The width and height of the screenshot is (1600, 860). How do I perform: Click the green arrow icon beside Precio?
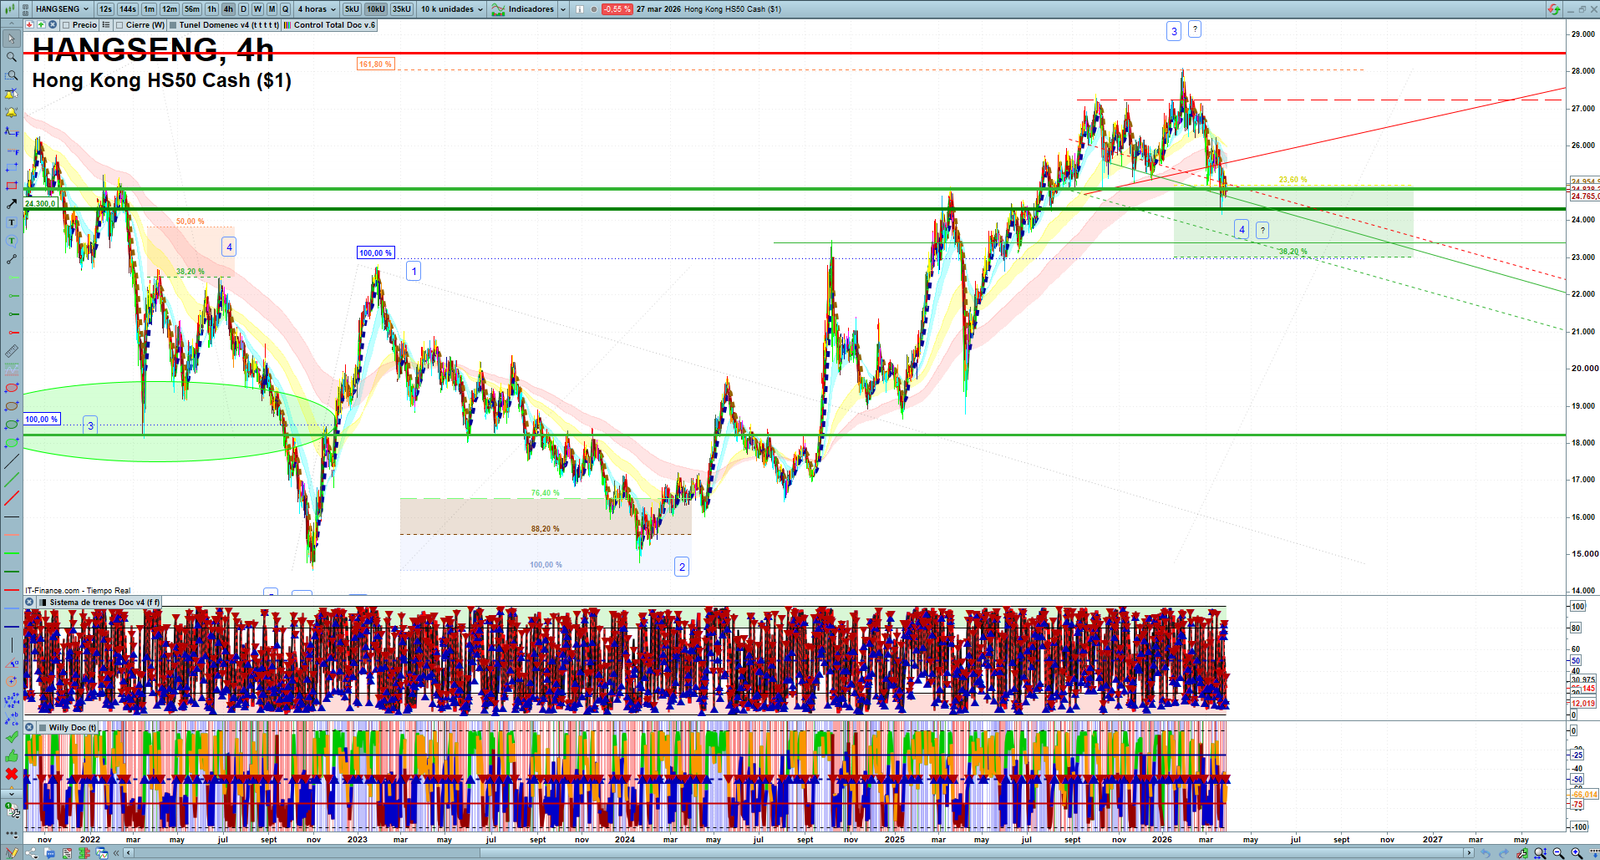pos(41,25)
